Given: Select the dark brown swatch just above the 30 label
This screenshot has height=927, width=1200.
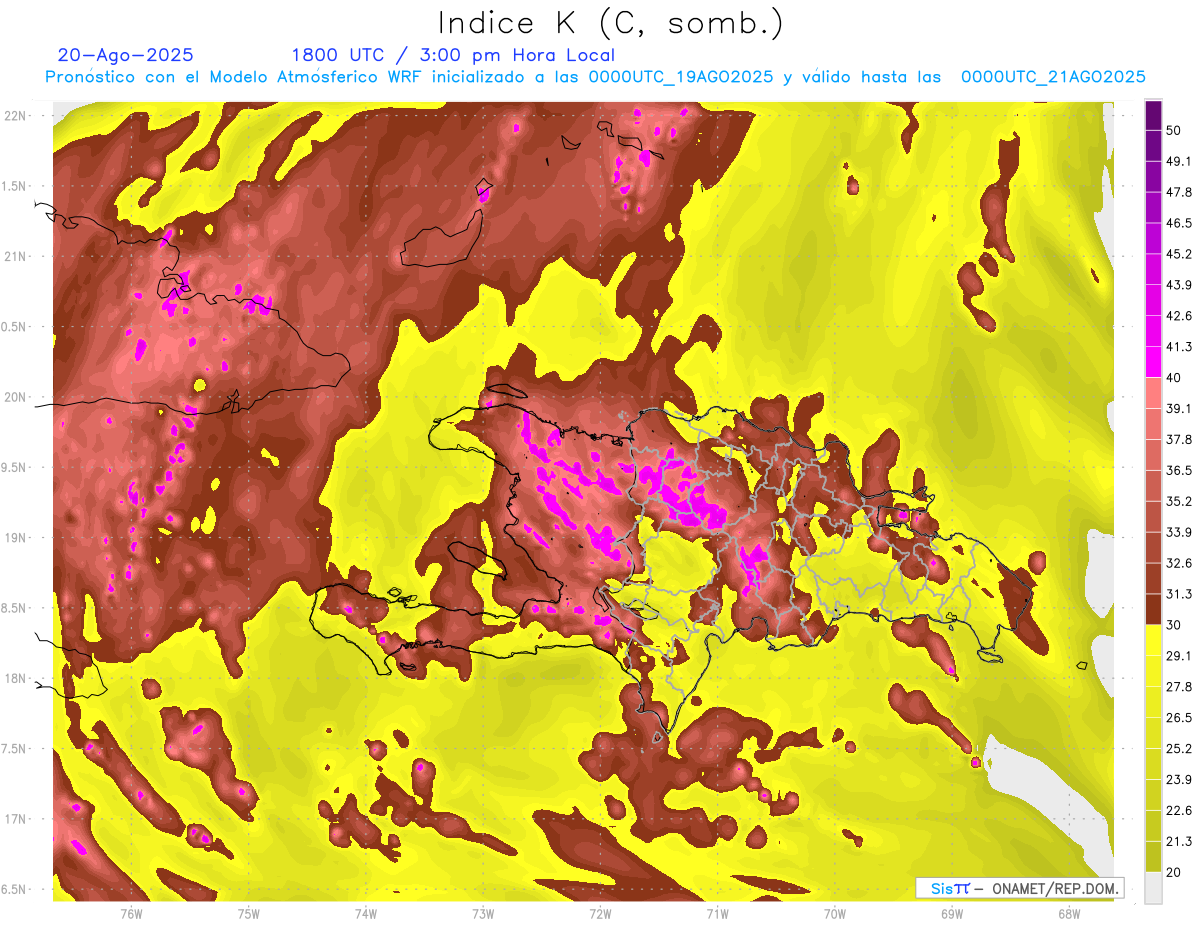Looking at the screenshot, I should coord(1153,608).
